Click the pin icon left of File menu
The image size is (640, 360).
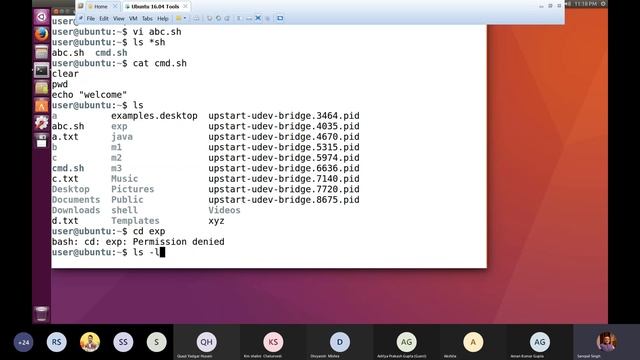[x=81, y=18]
